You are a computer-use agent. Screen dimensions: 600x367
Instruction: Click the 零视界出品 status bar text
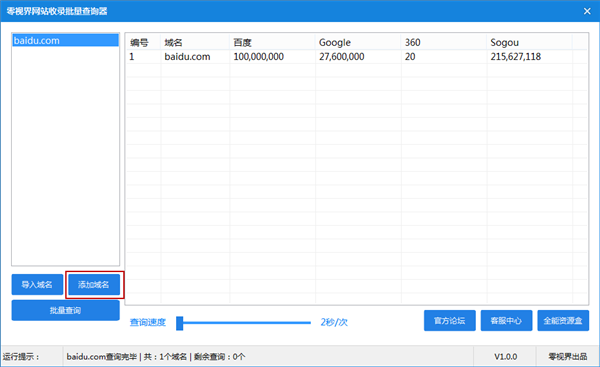[568, 357]
